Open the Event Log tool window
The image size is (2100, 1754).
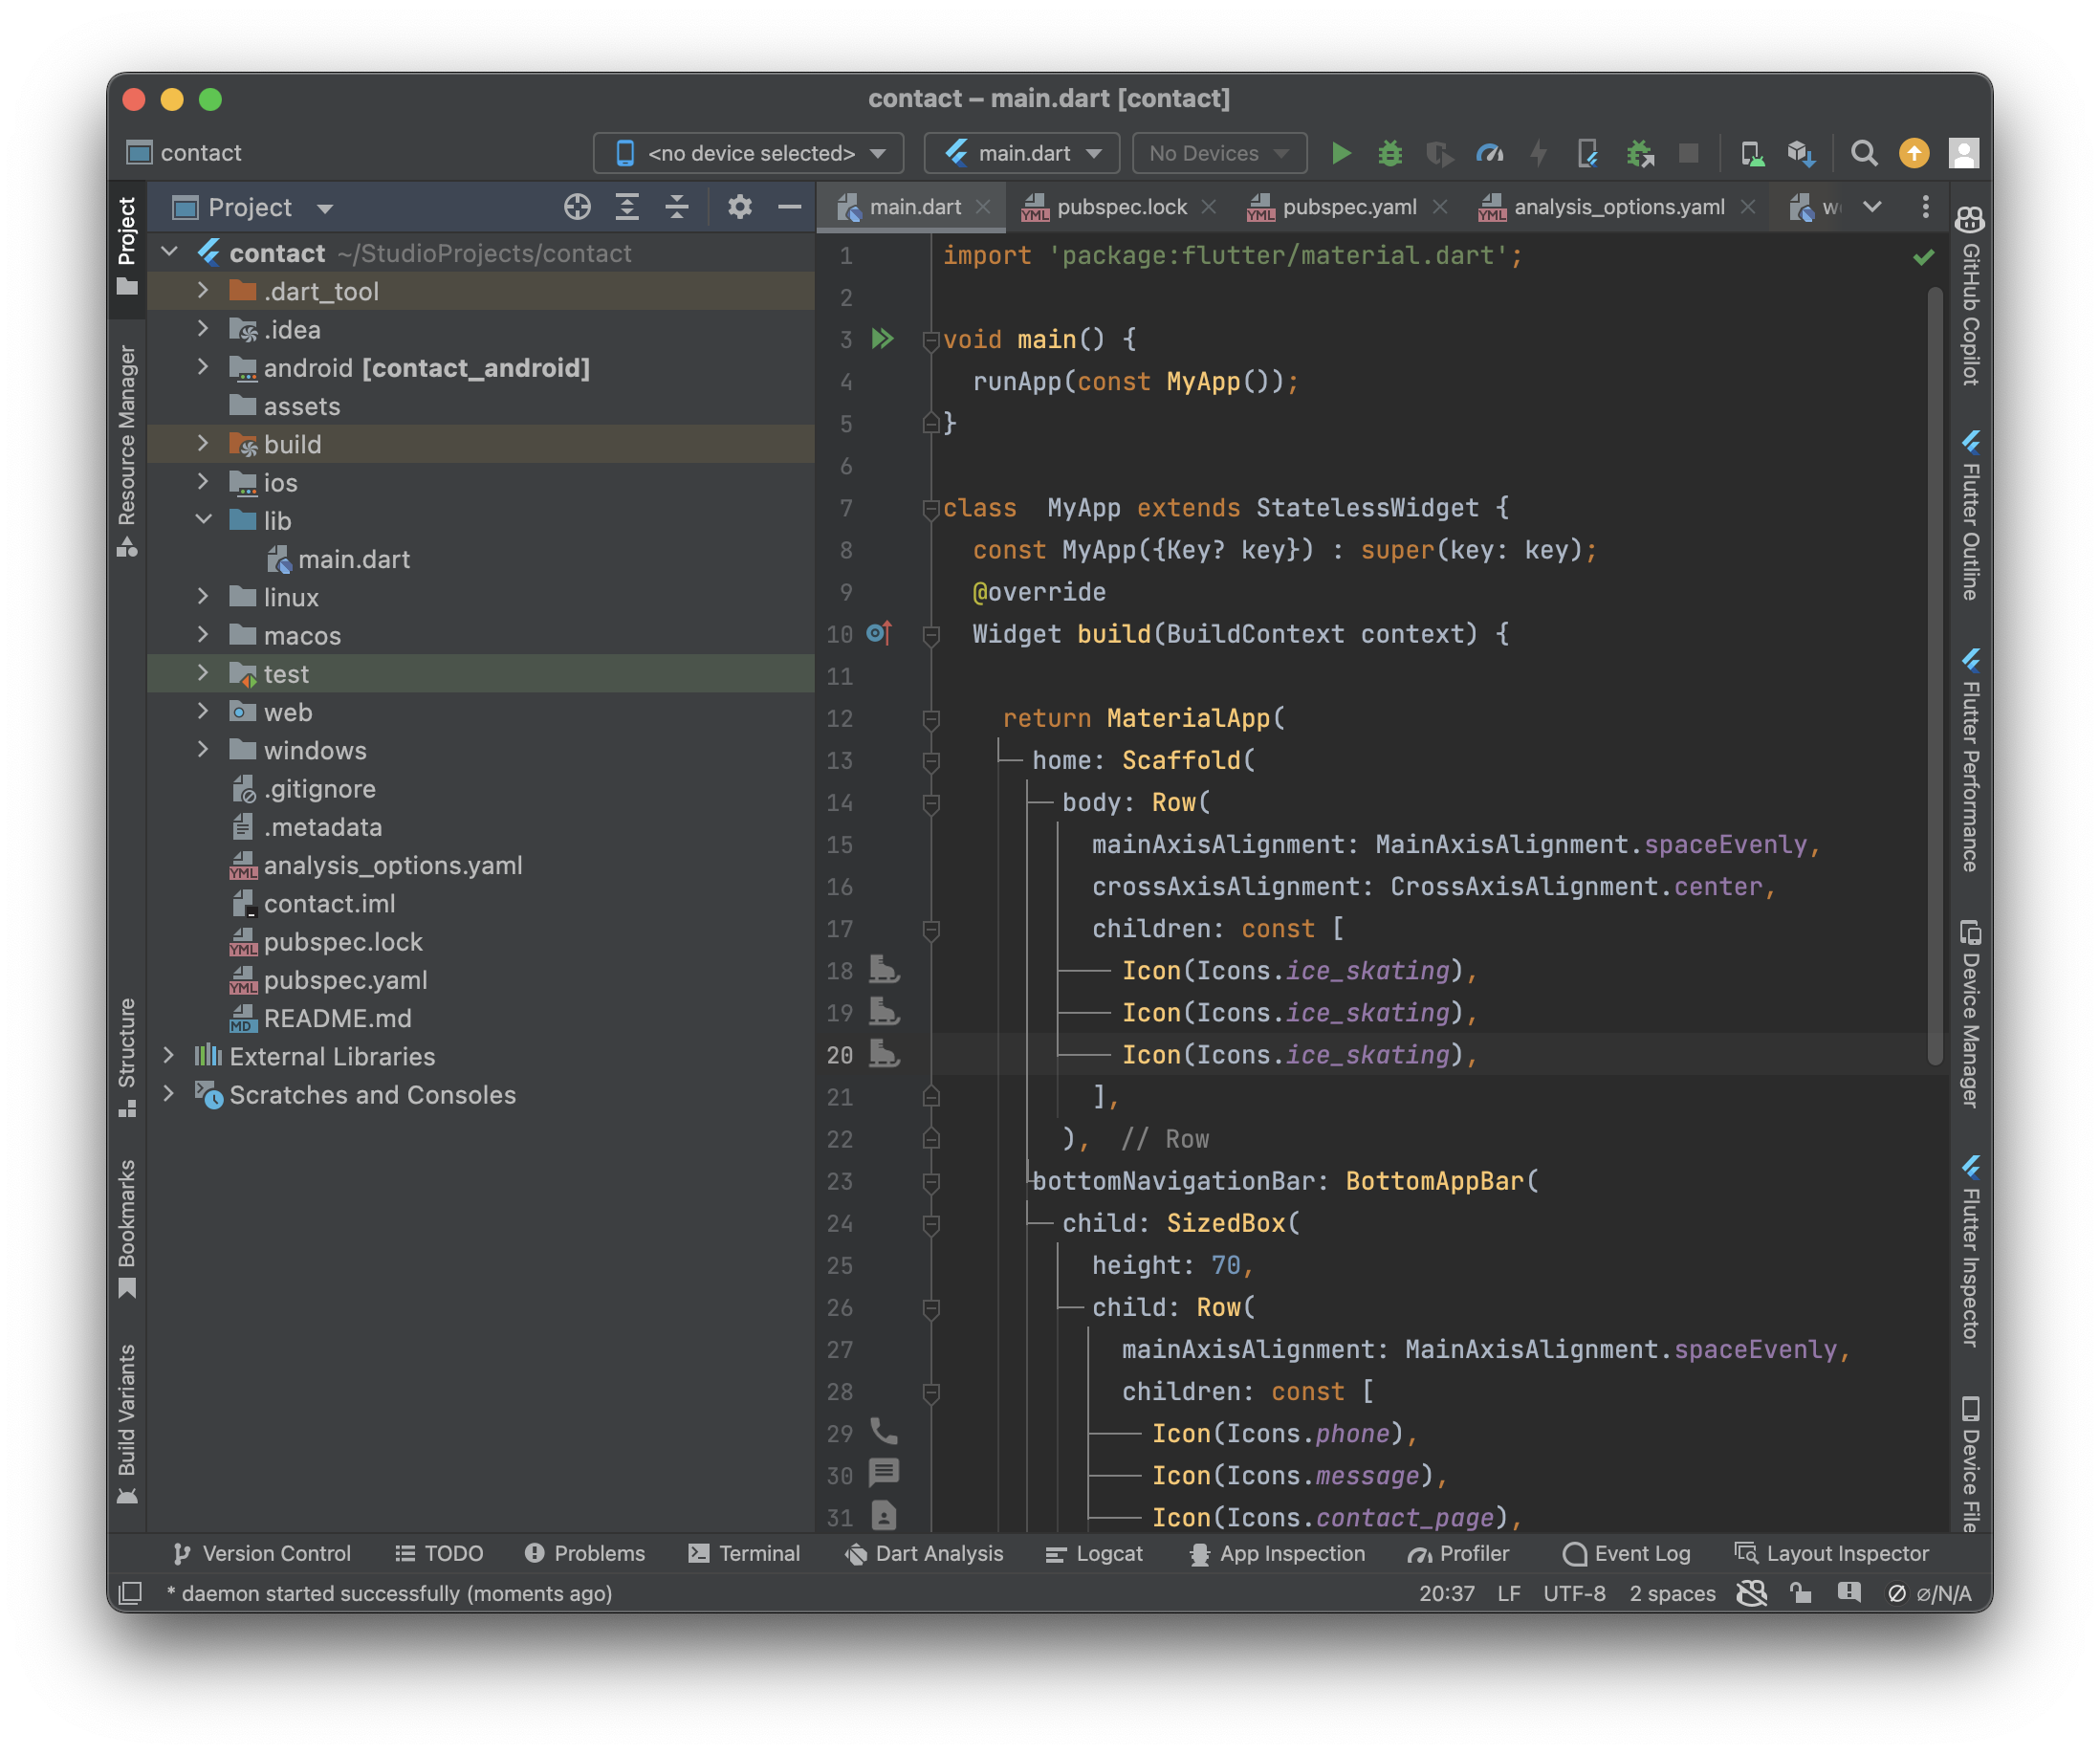[x=1626, y=1553]
